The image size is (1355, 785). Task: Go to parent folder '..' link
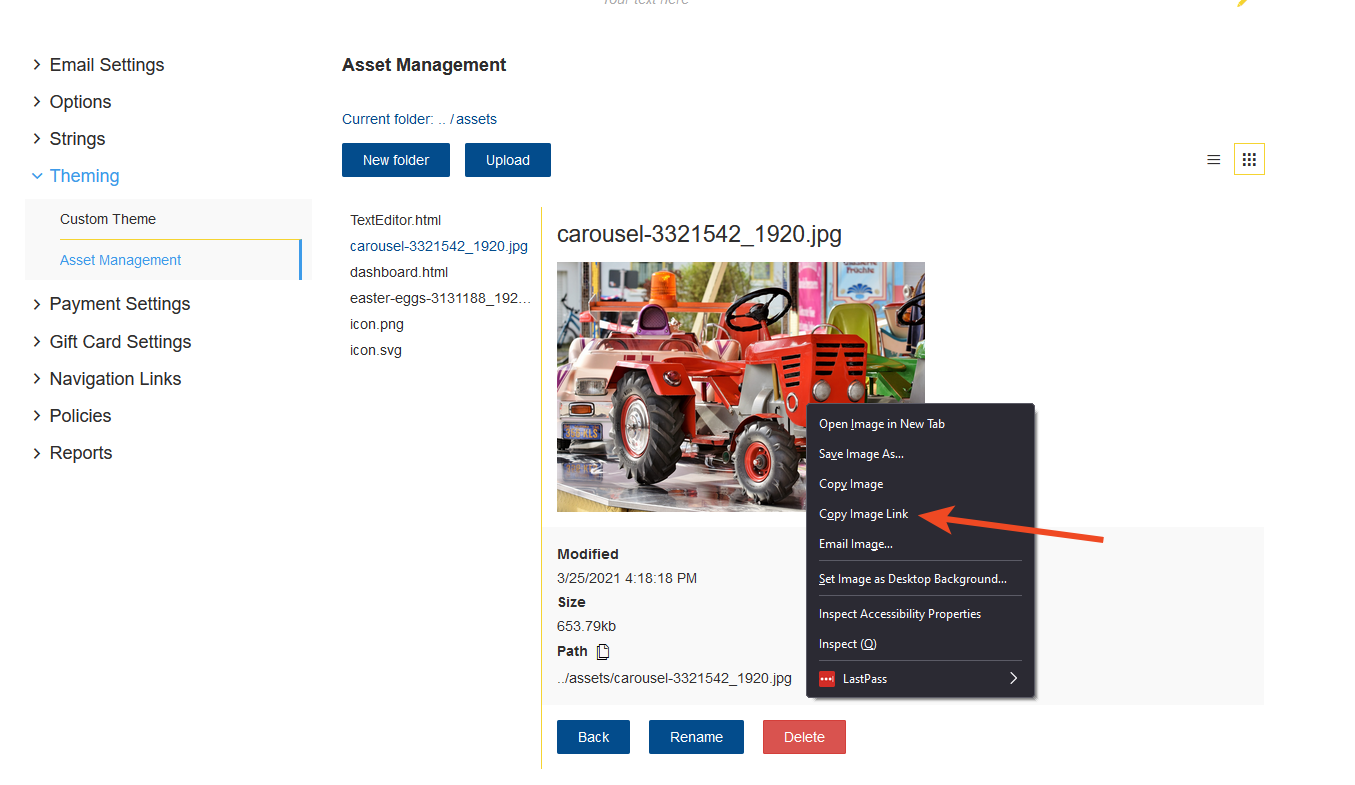pyautogui.click(x=442, y=119)
